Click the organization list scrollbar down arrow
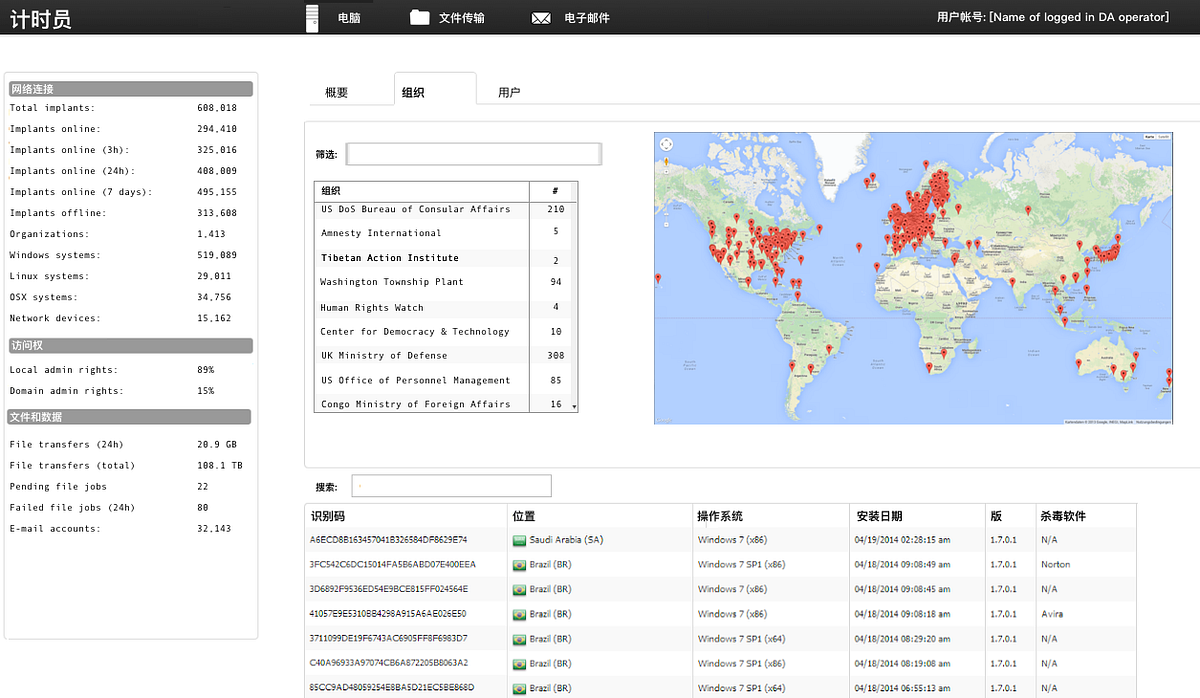This screenshot has height=698, width=1200. click(x=574, y=406)
